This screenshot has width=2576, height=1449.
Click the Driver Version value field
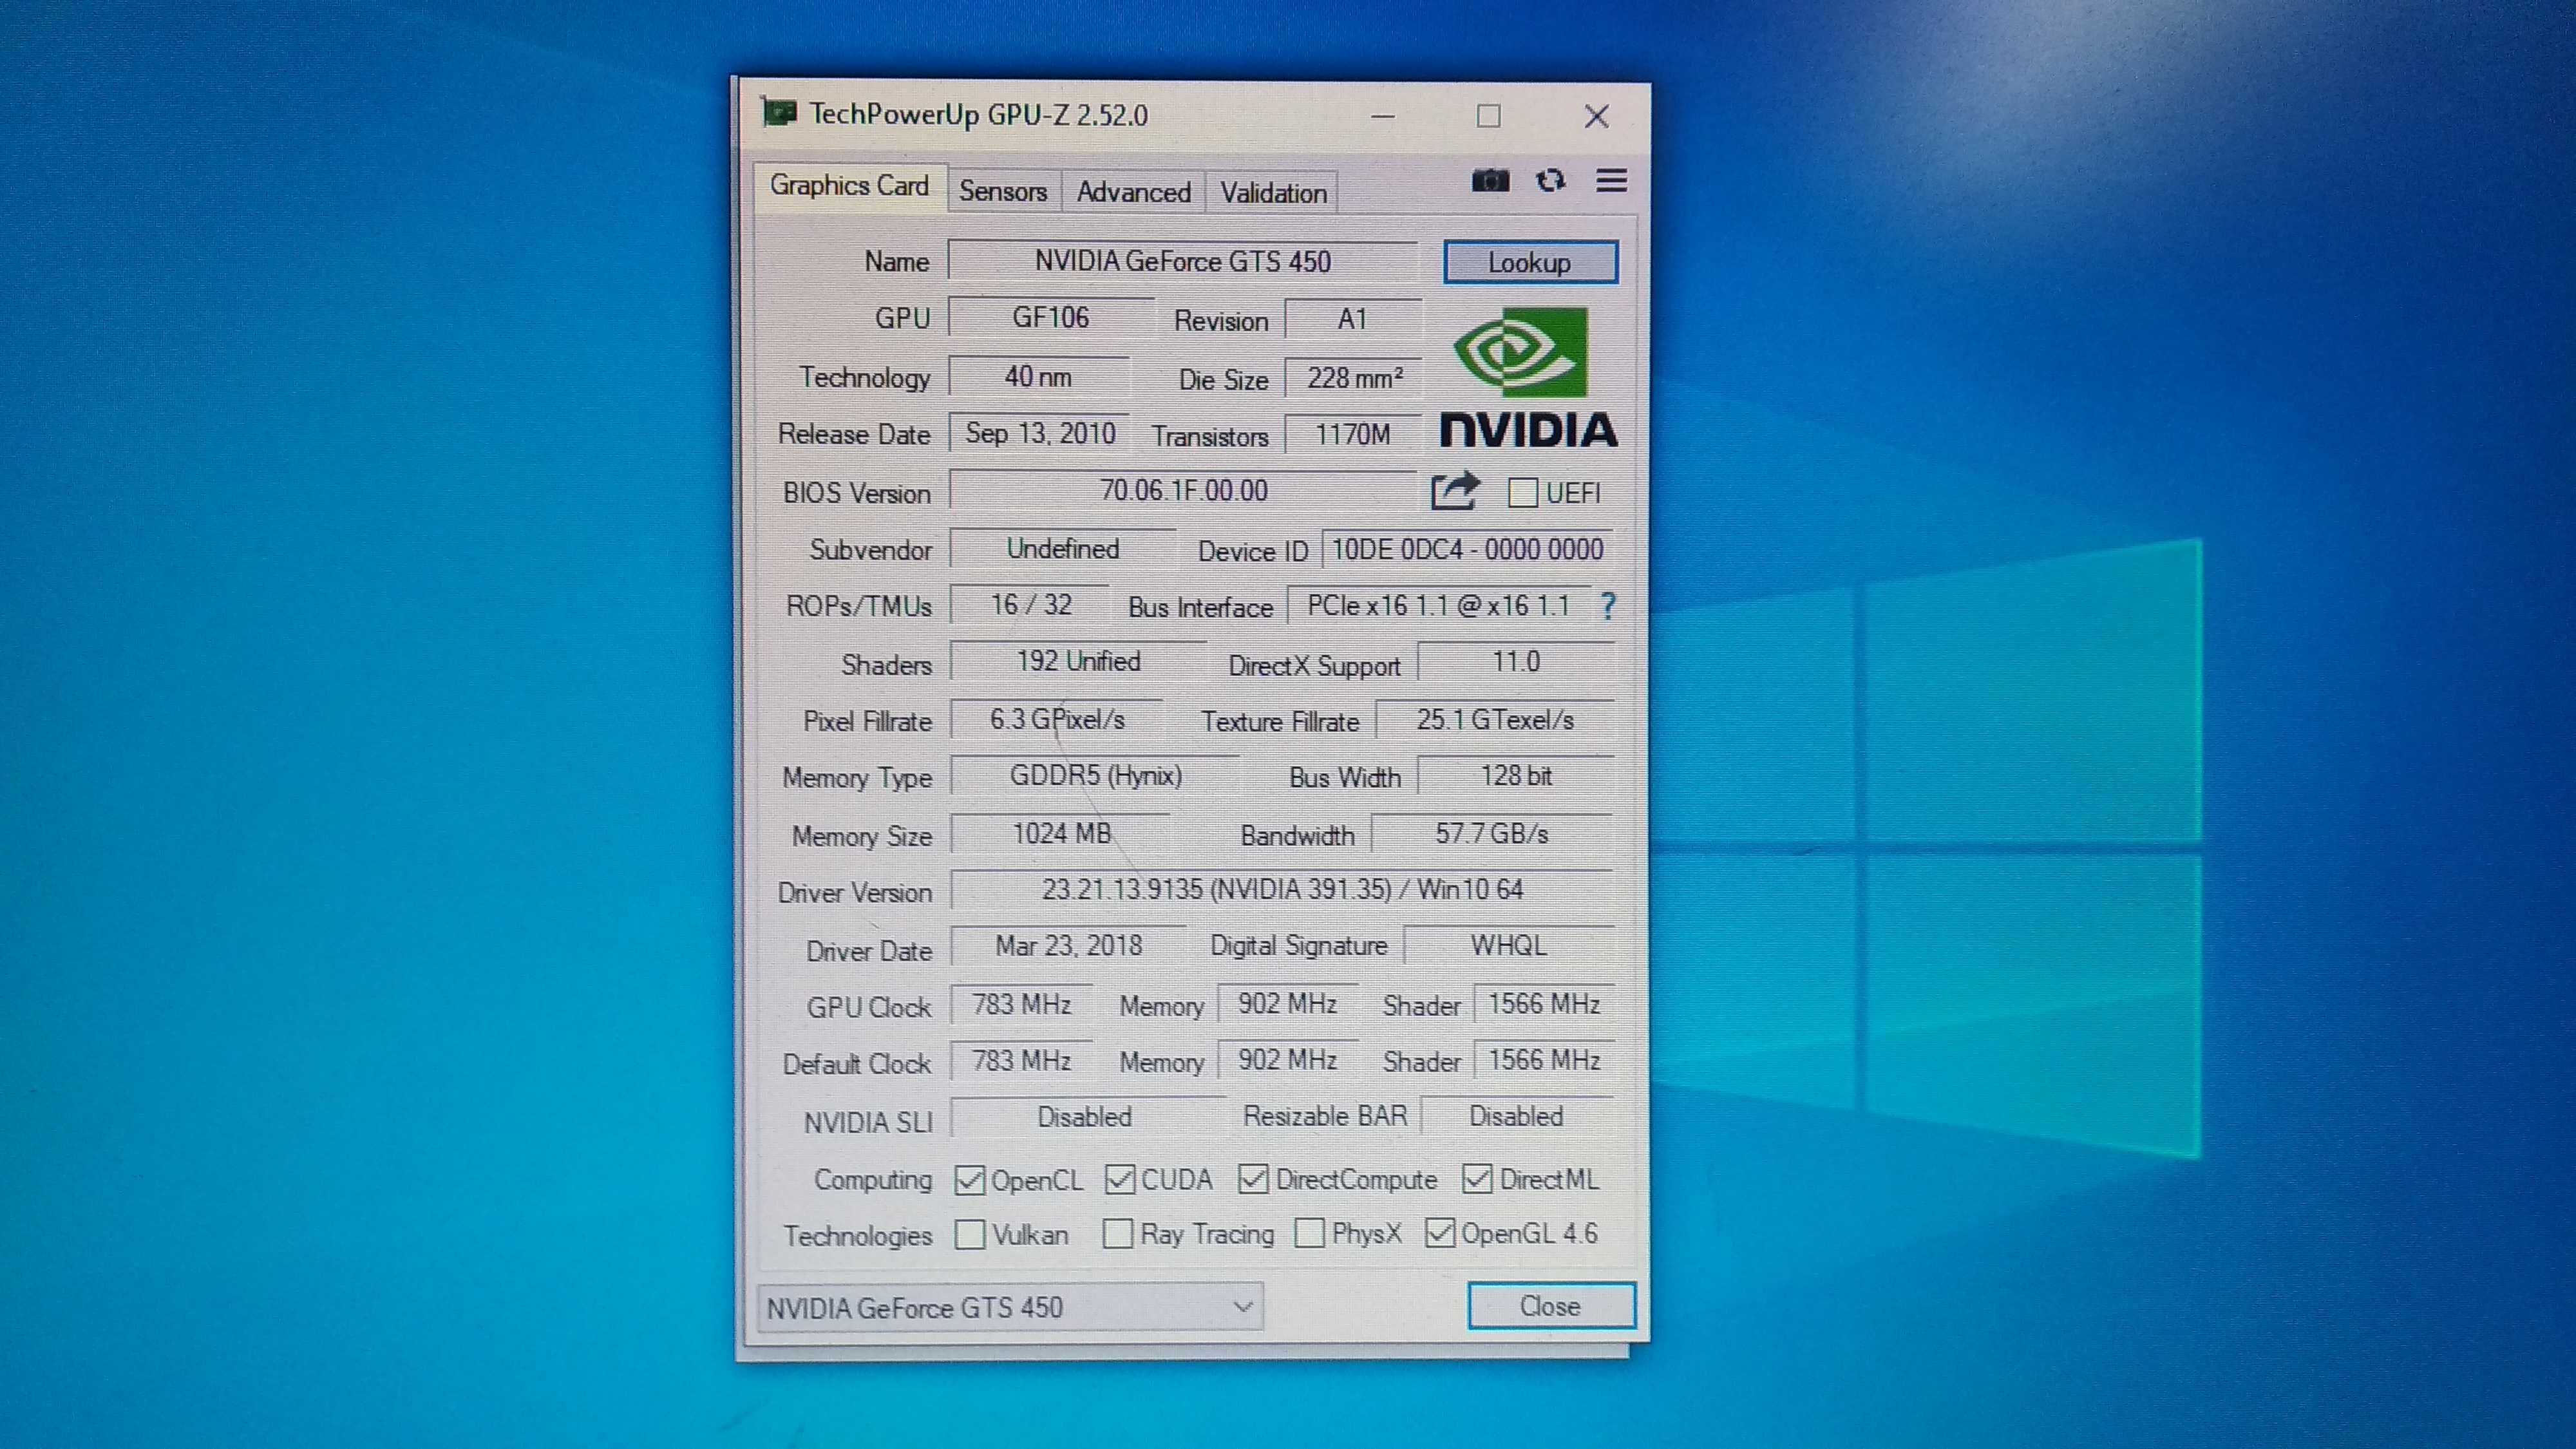(1282, 890)
